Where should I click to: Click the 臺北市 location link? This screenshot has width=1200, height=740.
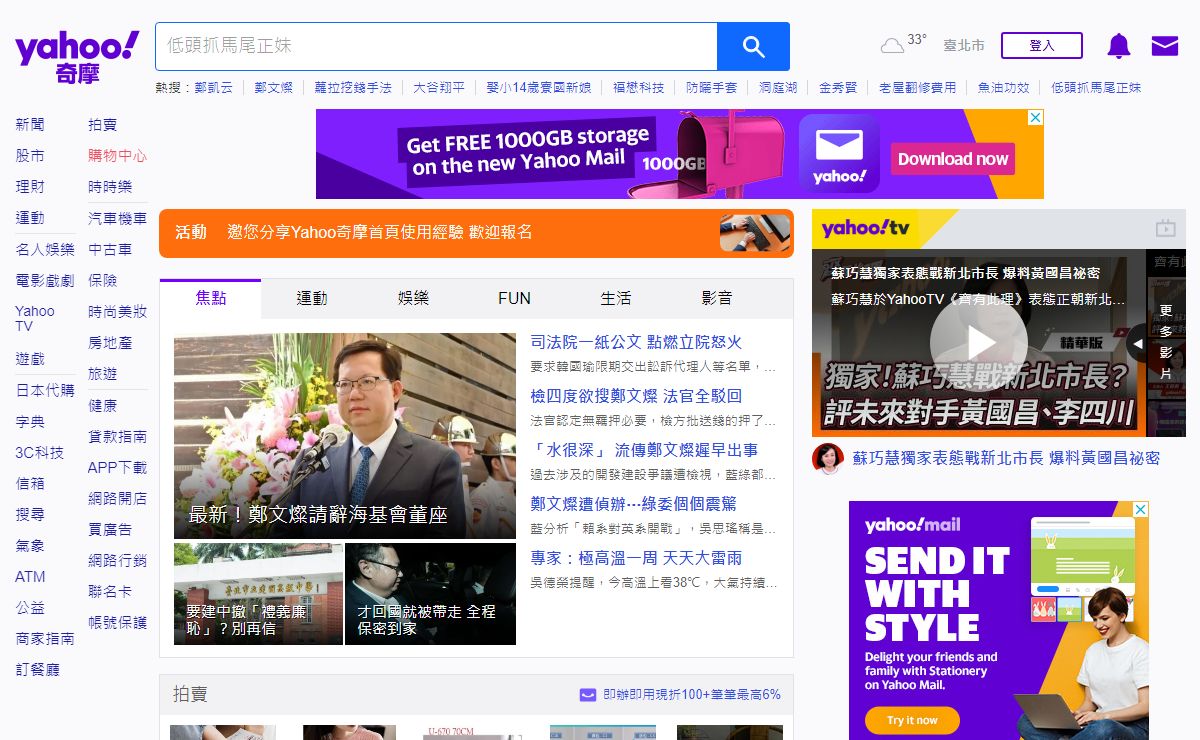(x=964, y=46)
